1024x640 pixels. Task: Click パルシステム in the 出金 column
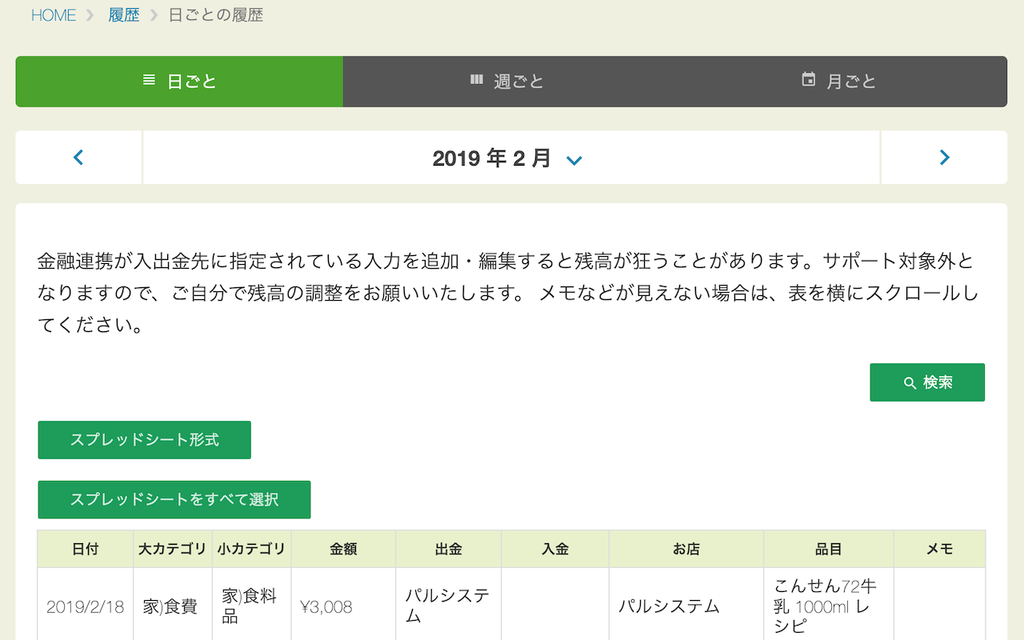point(447,606)
